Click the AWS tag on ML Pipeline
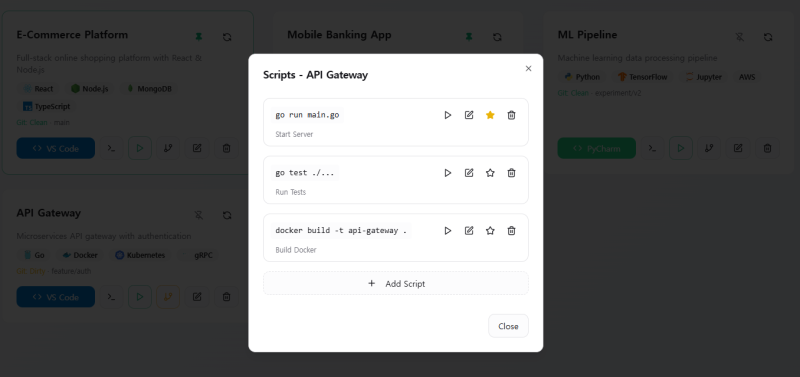This screenshot has height=377, width=800. (x=747, y=77)
